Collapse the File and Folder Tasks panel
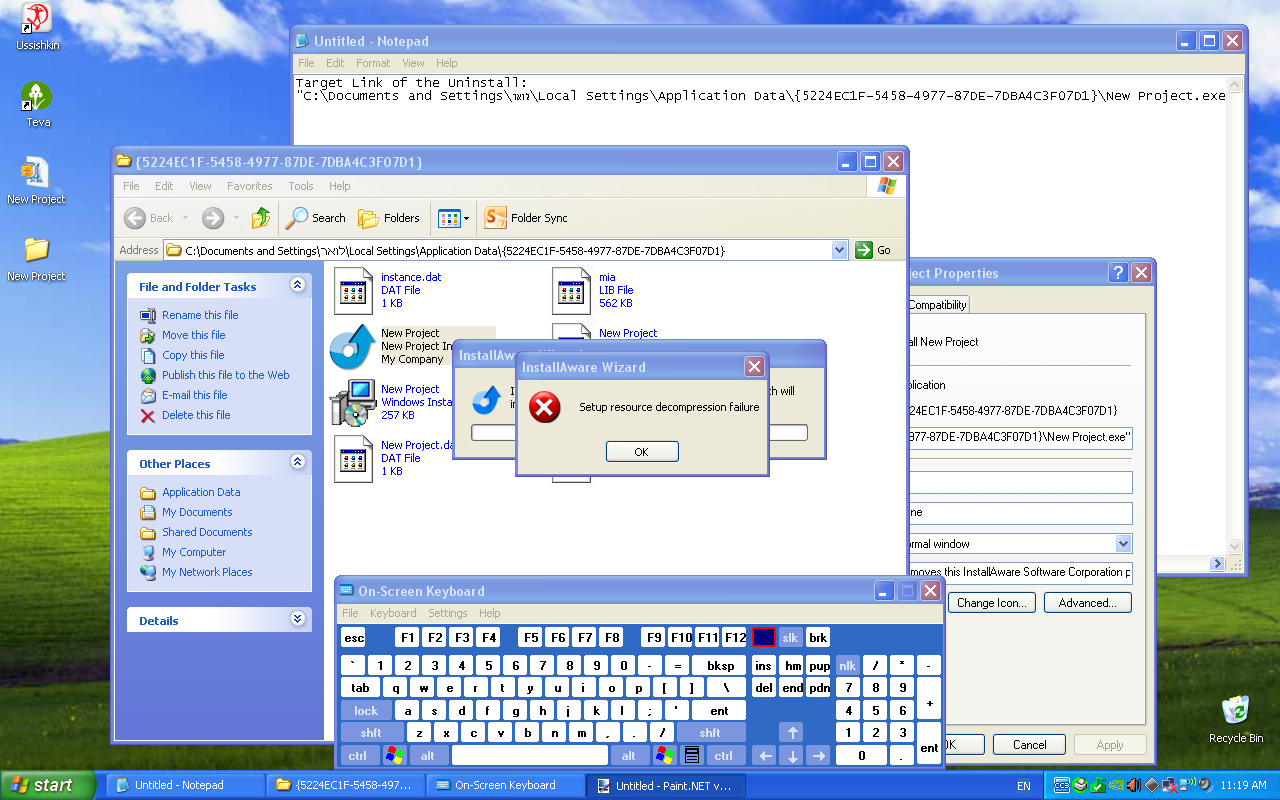1280x800 pixels. pos(297,286)
